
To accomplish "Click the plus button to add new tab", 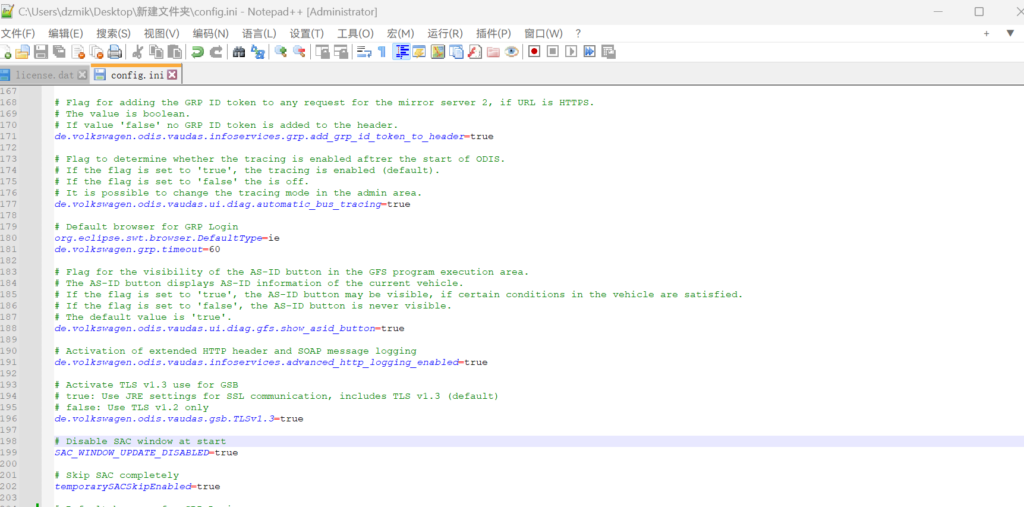I will [x=985, y=34].
